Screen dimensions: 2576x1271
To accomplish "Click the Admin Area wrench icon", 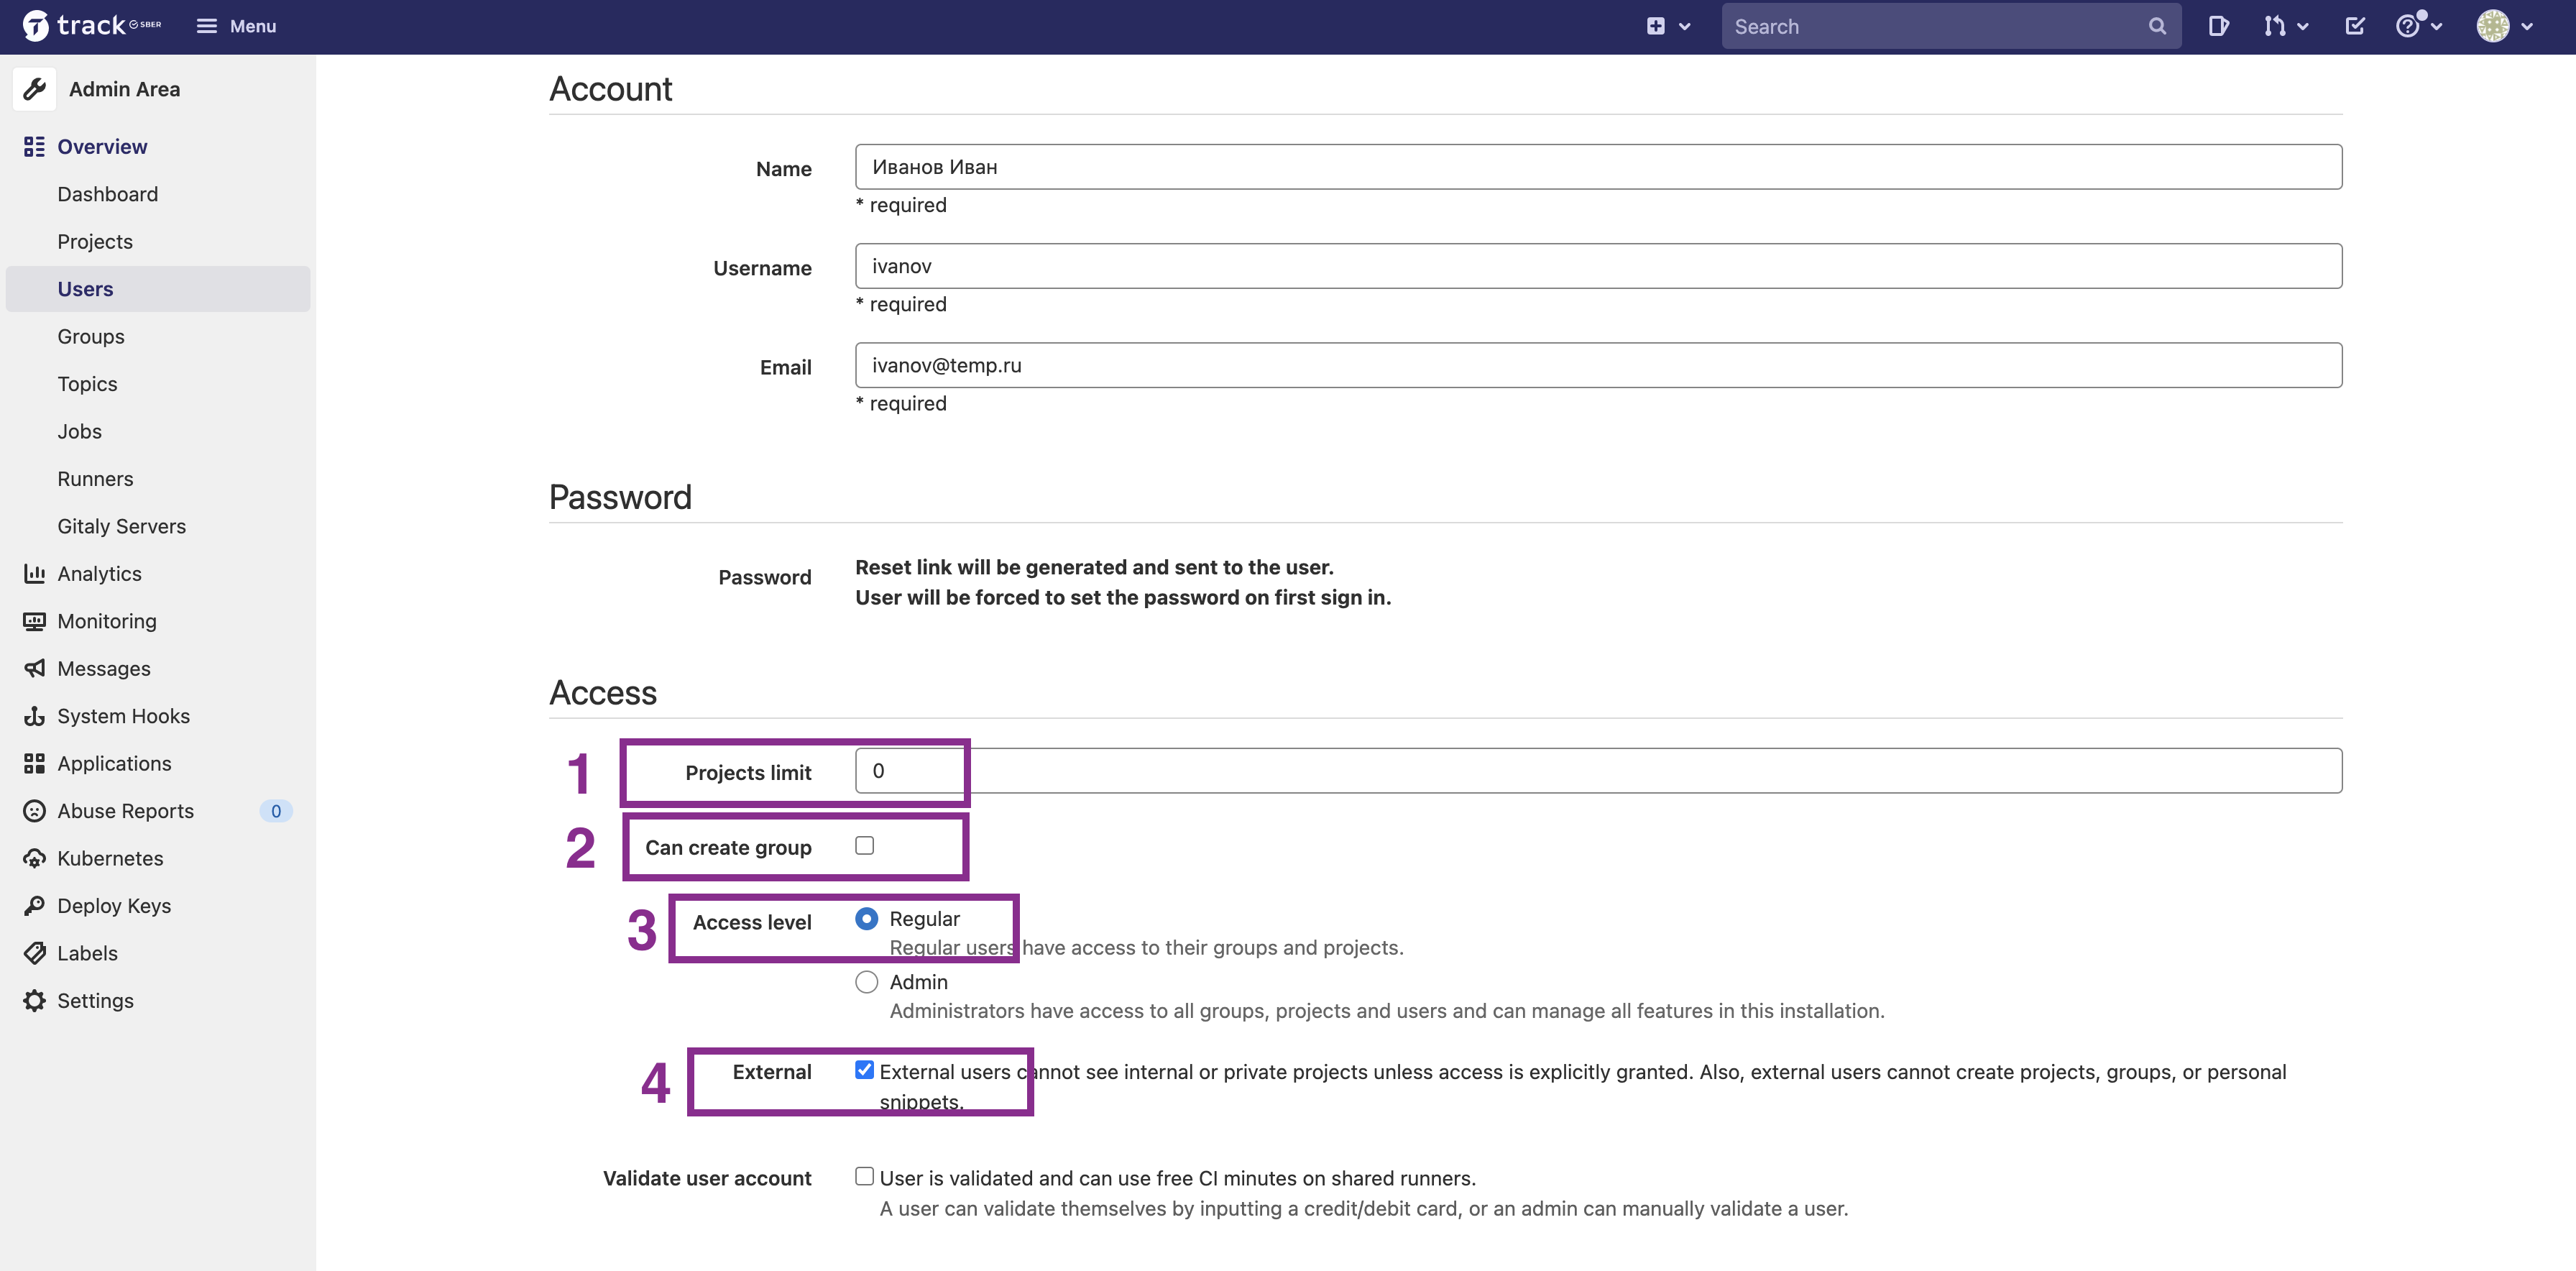I will [35, 89].
